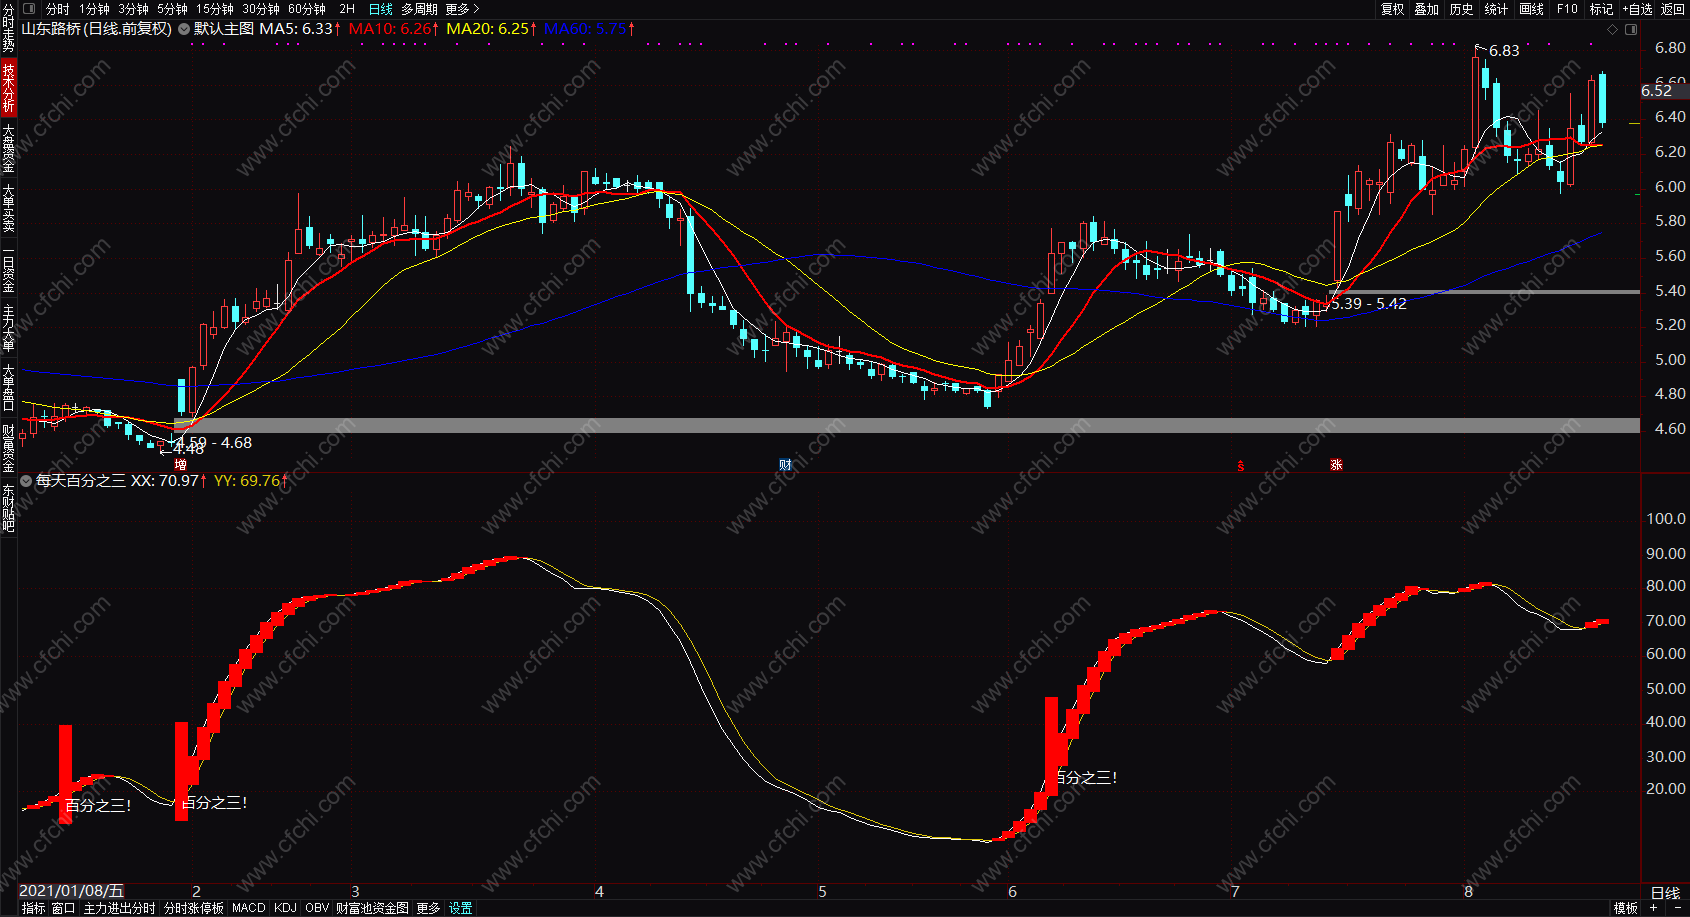Click the minus zoom icon at bottom right
Image resolution: width=1690 pixels, height=917 pixels.
tap(1677, 908)
